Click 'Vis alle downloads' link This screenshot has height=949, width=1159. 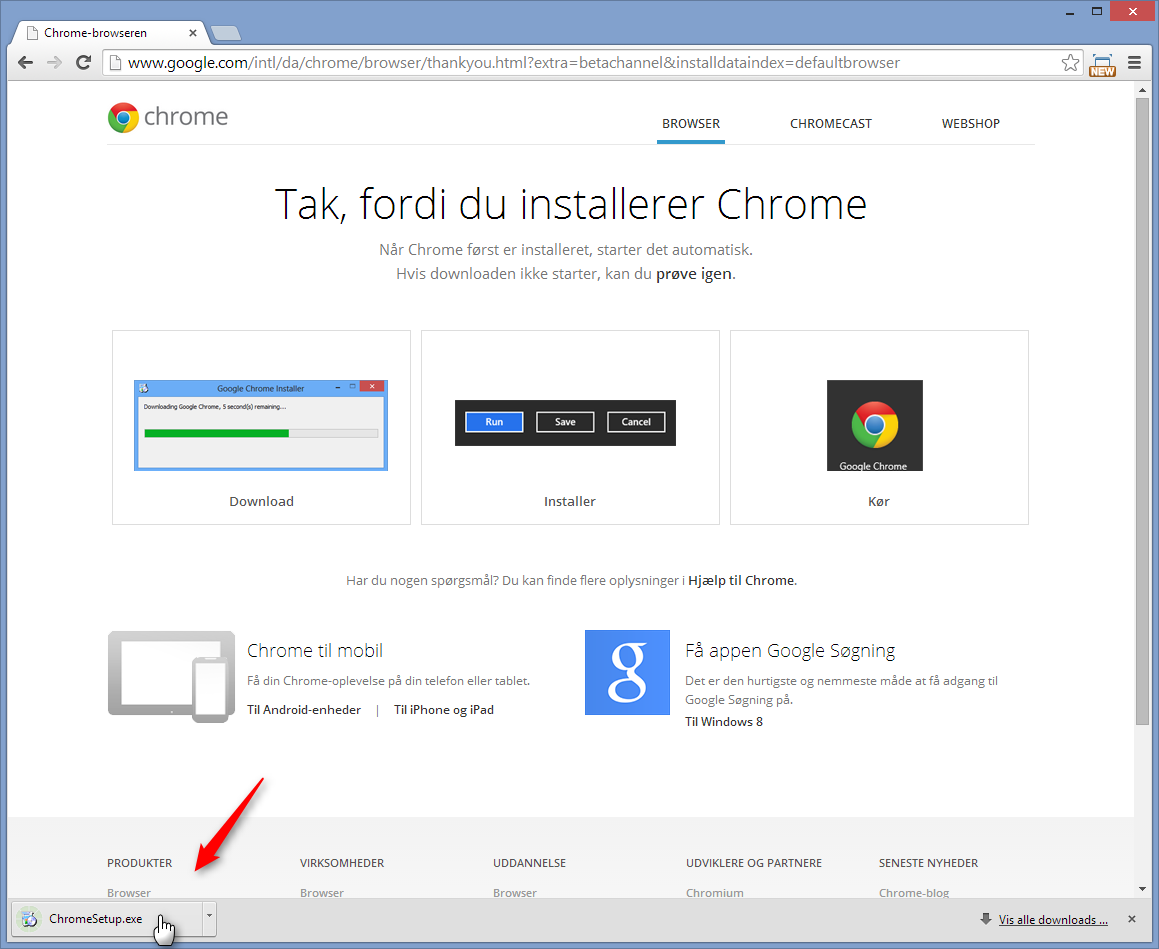(1053, 920)
